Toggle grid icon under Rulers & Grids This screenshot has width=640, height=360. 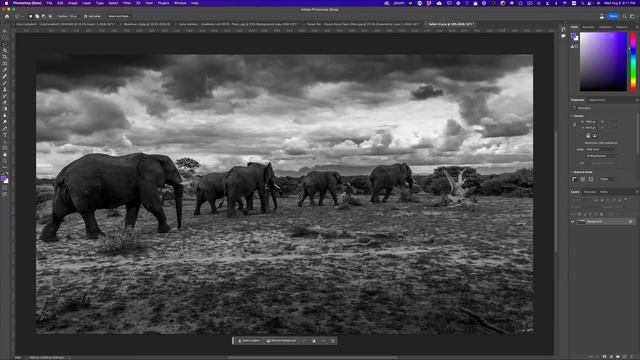tap(582, 179)
